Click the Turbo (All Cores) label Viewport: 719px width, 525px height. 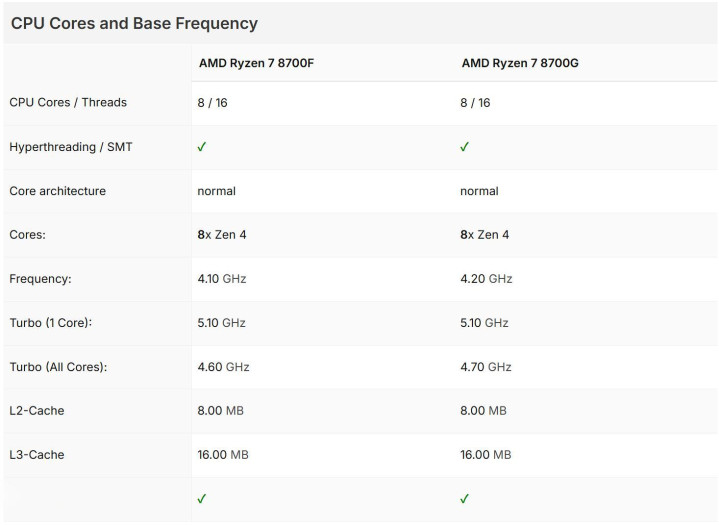pyautogui.click(x=58, y=367)
